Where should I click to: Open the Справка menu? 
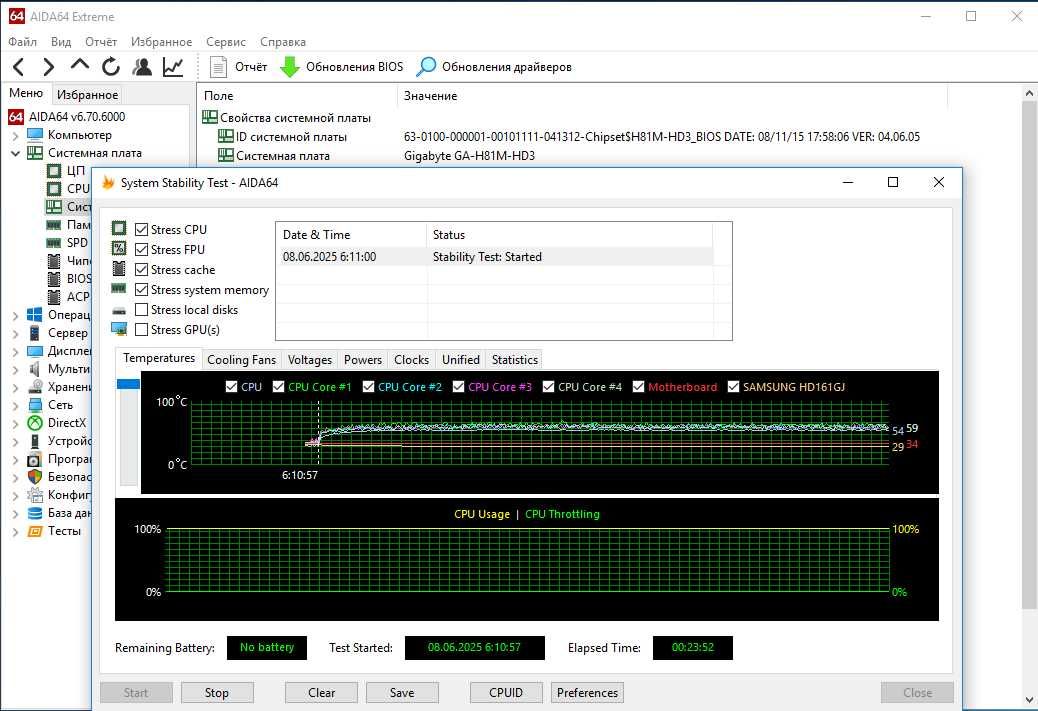click(x=283, y=42)
